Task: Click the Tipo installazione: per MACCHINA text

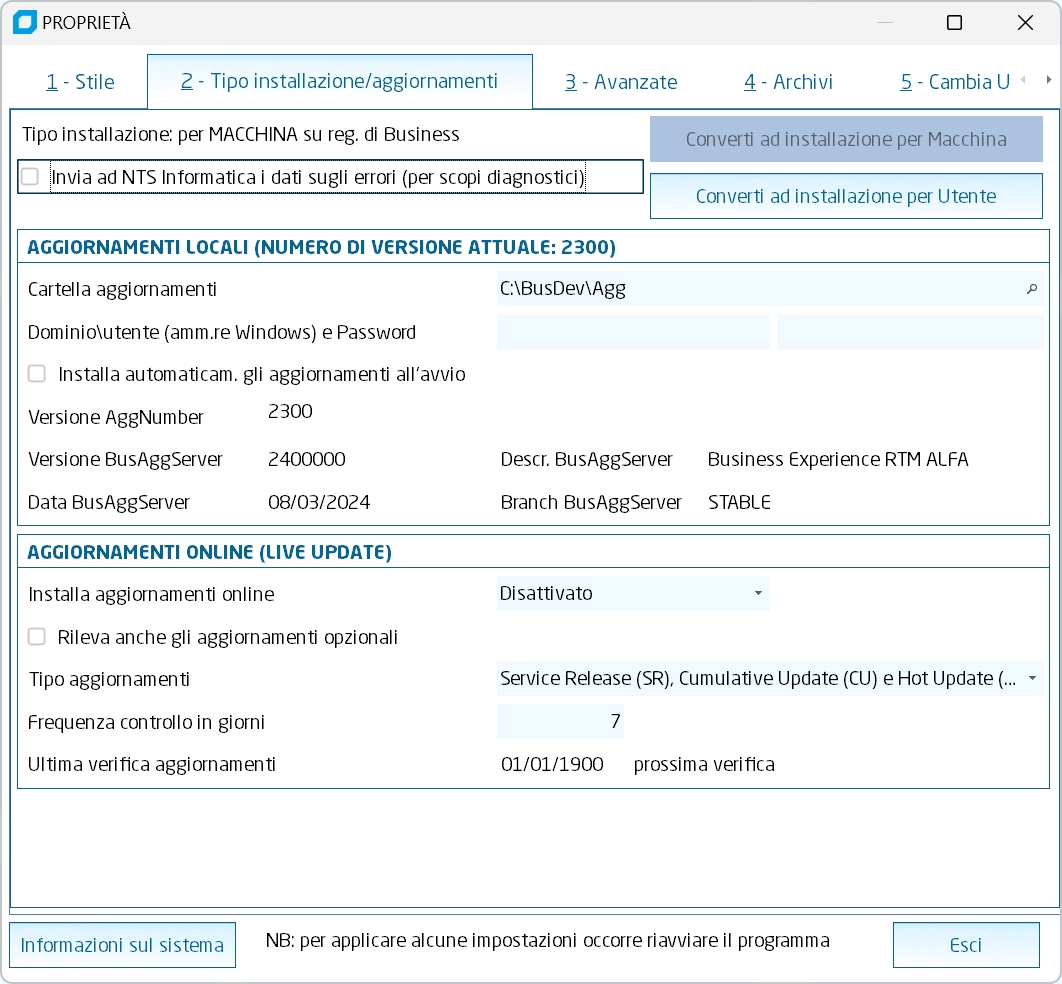Action: 240,134
